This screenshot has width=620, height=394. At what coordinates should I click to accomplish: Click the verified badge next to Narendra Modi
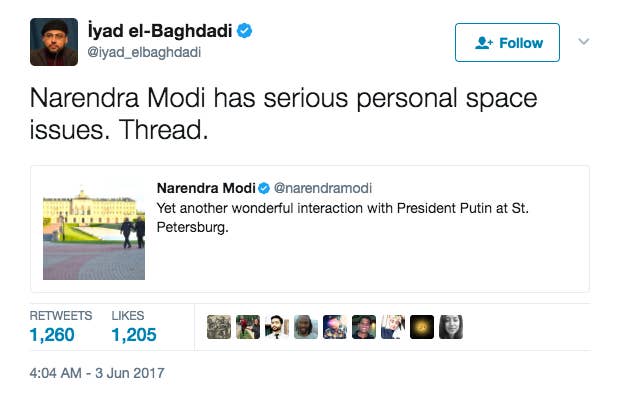pyautogui.click(x=264, y=188)
